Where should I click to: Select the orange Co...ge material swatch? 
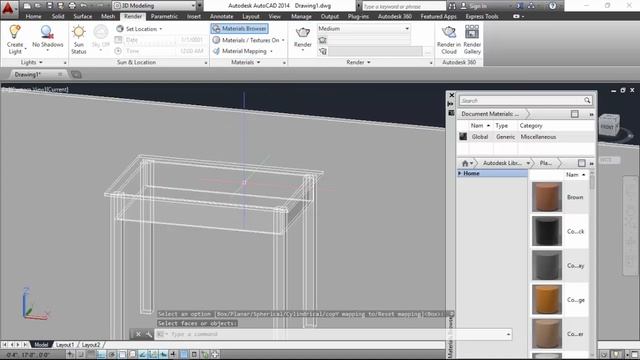coord(547,300)
